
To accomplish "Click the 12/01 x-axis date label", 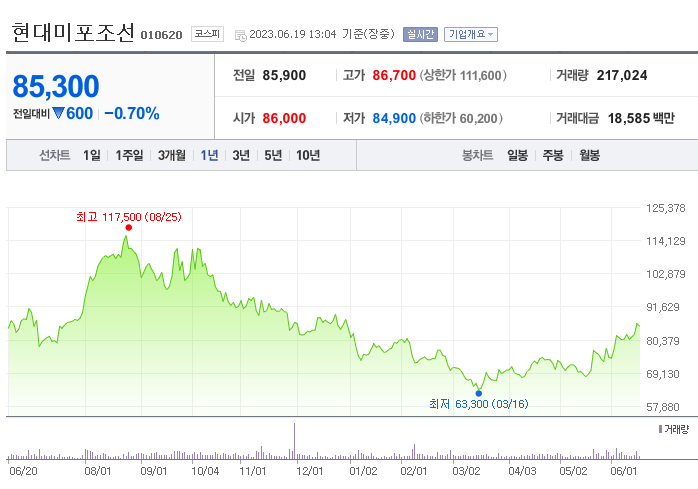I will [310, 471].
